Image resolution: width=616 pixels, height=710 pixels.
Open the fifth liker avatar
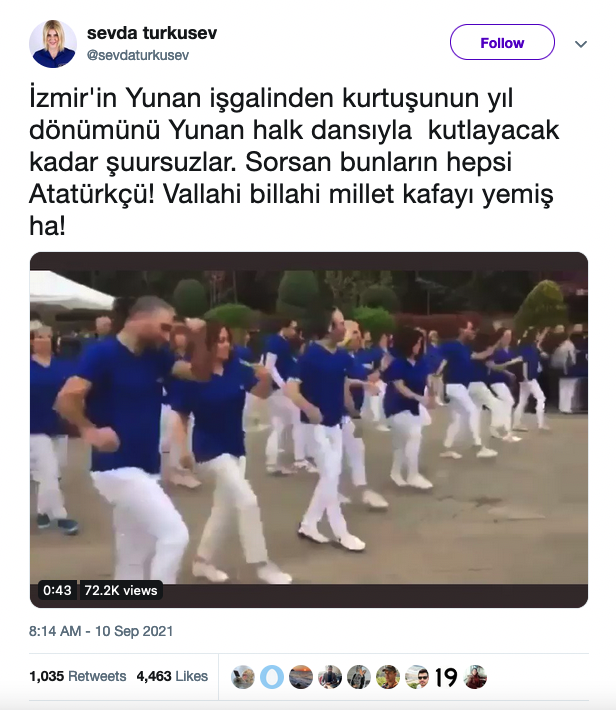359,677
